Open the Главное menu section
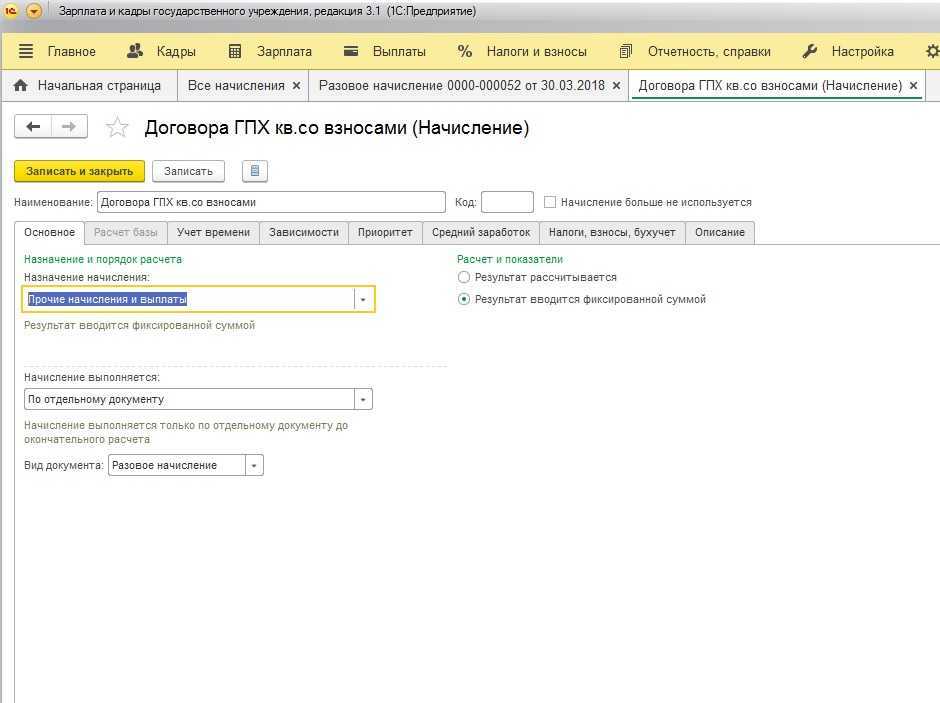 (x=71, y=52)
